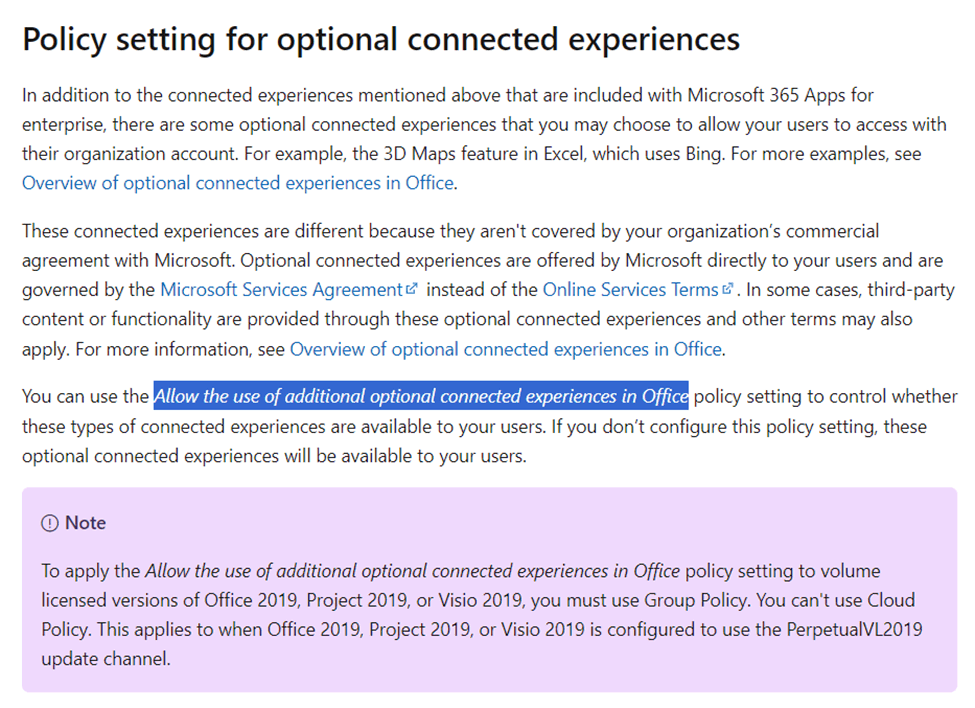Image resolution: width=975 pixels, height=708 pixels.
Task: Click the highlighted italic policy name text
Action: coord(421,396)
